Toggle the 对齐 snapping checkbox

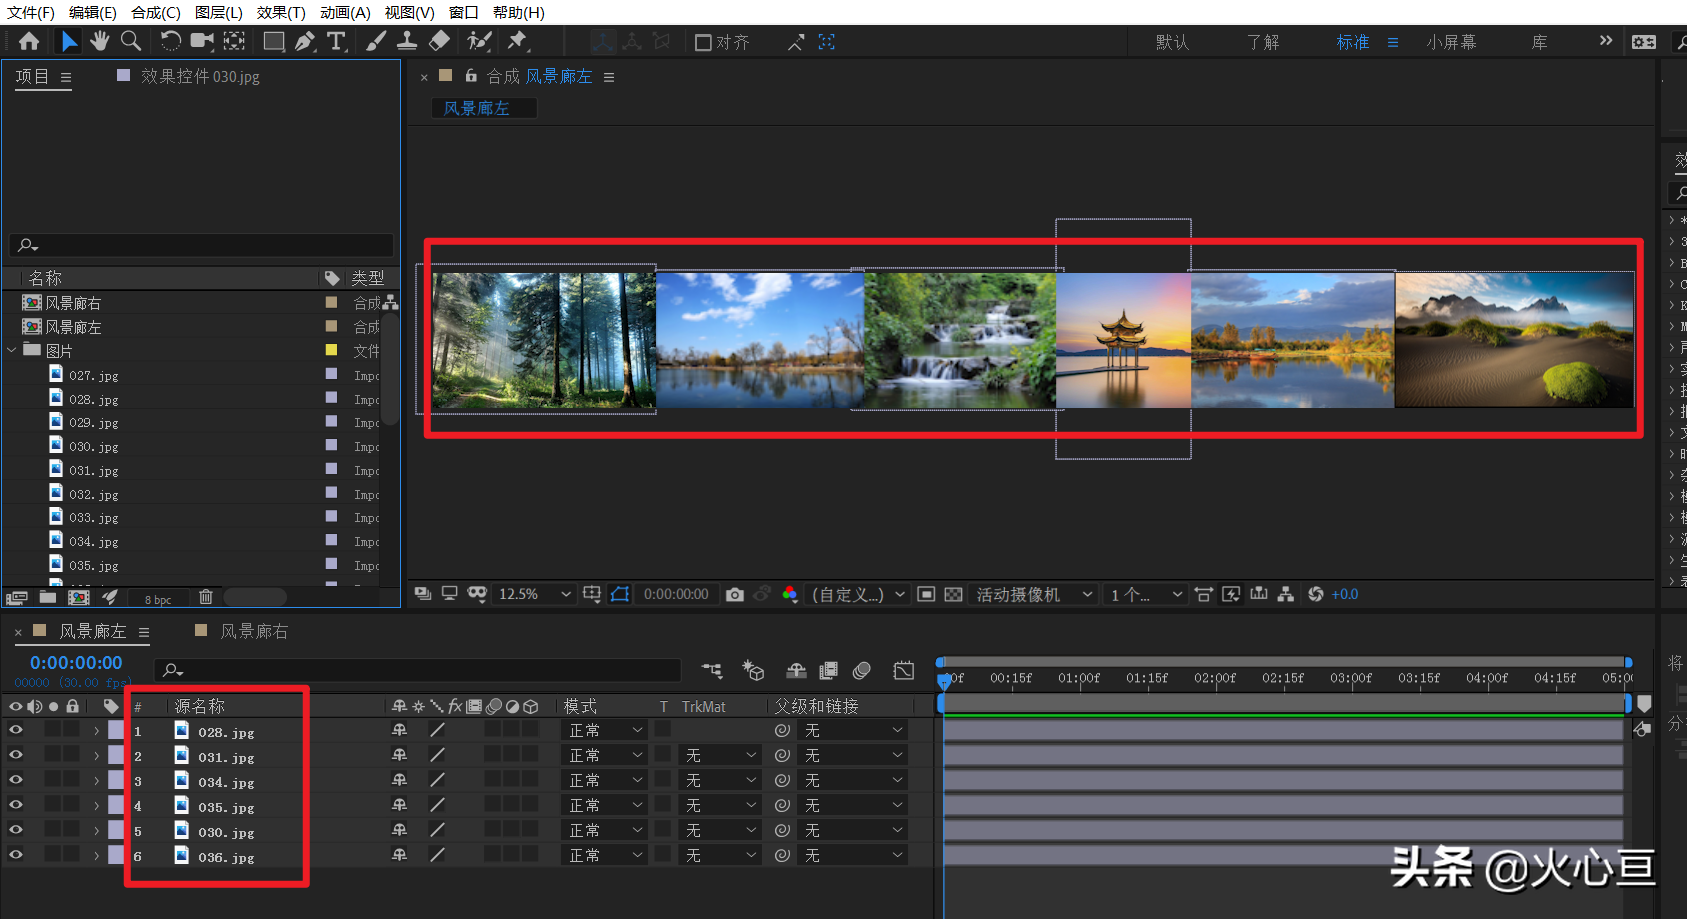coord(703,42)
